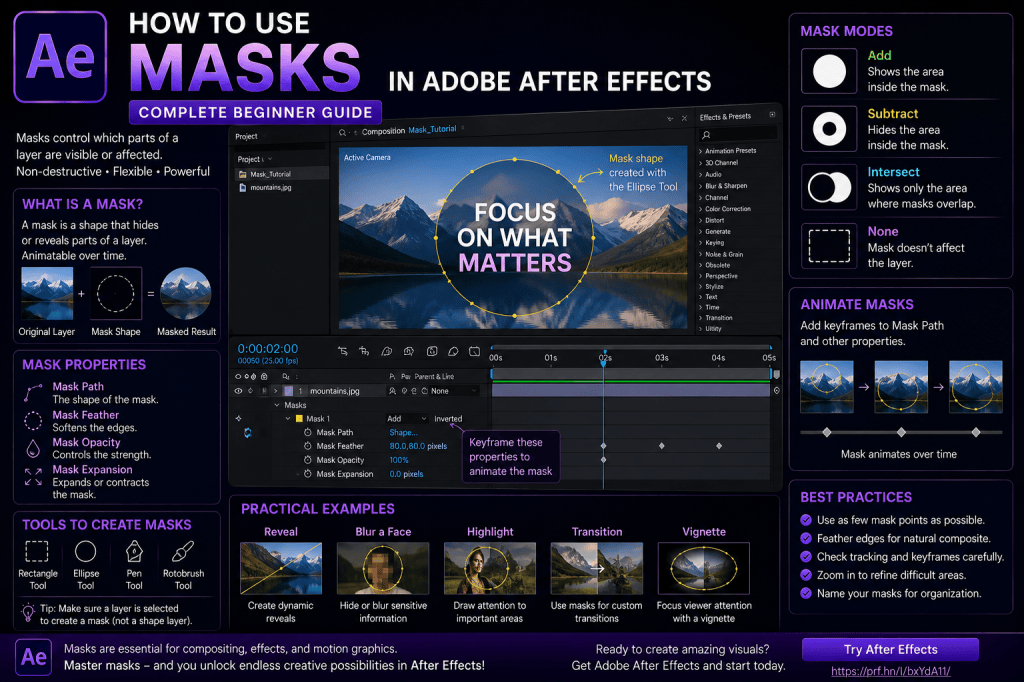Screen dimensions: 1024x682
Task: Click the 100% Mask Opacity value
Action: pyautogui.click(x=398, y=460)
